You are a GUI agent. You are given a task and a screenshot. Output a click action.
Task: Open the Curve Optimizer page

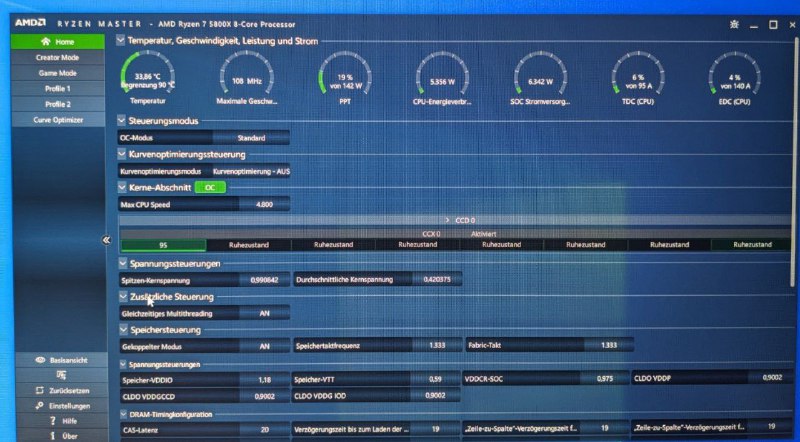pos(58,120)
